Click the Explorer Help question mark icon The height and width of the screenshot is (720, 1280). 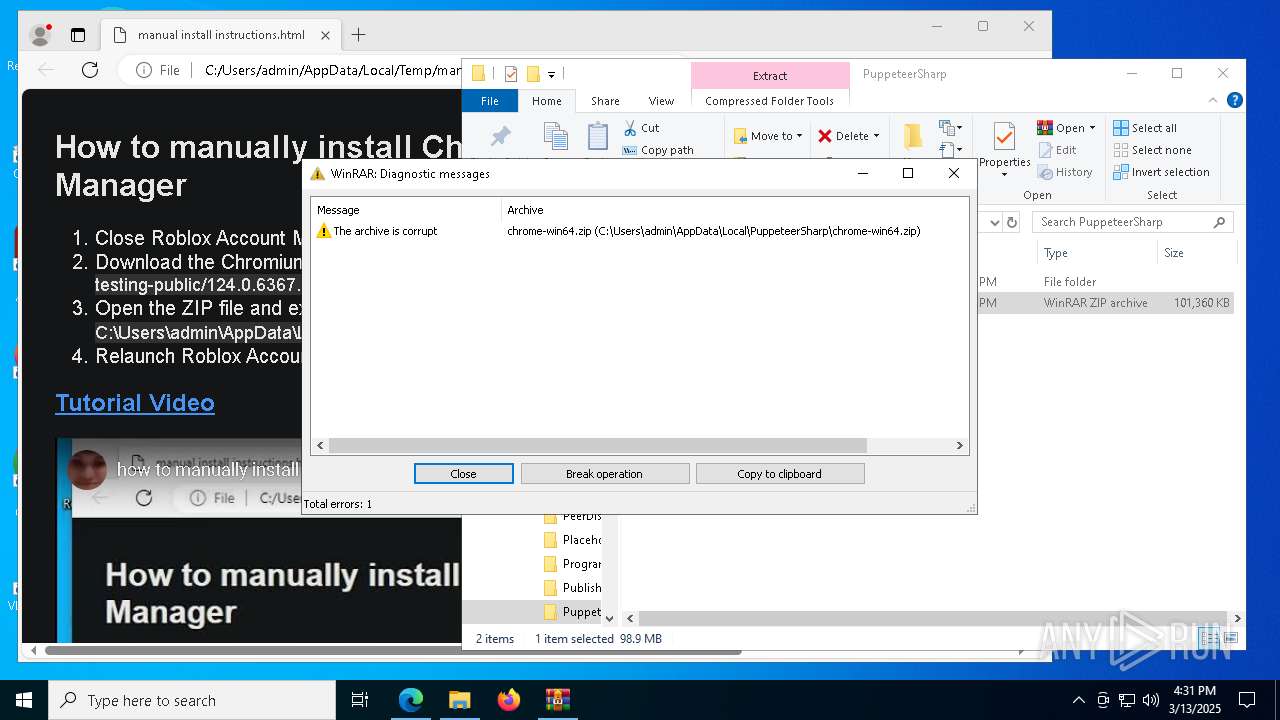[1235, 100]
